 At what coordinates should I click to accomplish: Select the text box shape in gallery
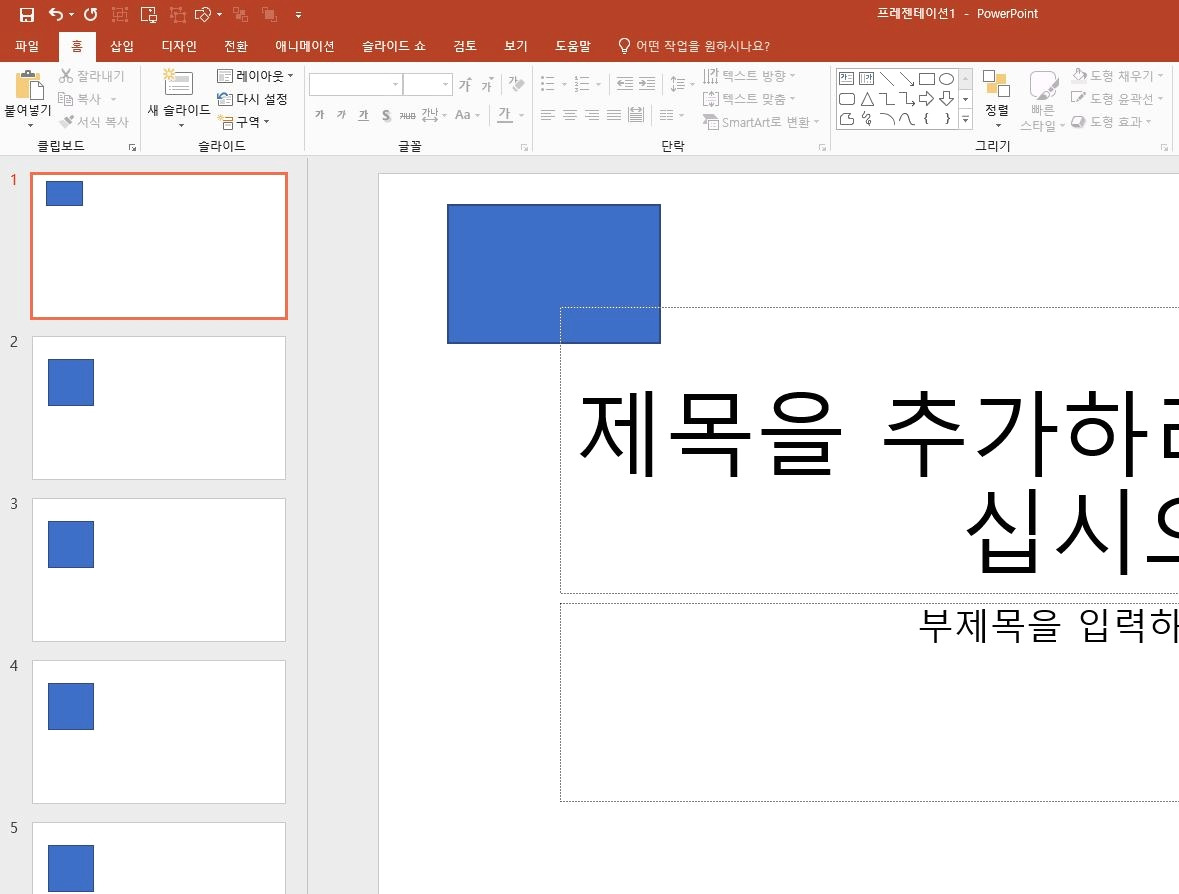[847, 79]
